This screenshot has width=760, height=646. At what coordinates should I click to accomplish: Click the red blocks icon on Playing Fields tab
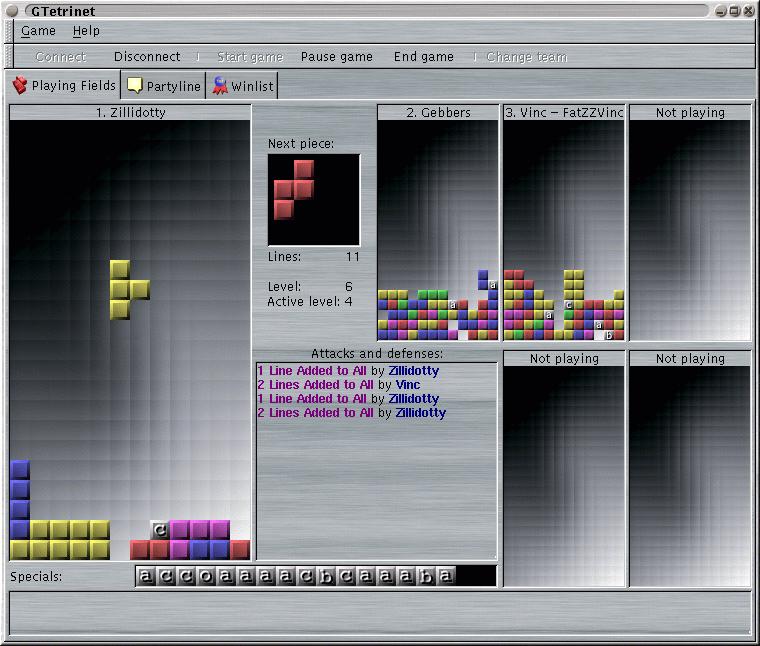coord(20,86)
